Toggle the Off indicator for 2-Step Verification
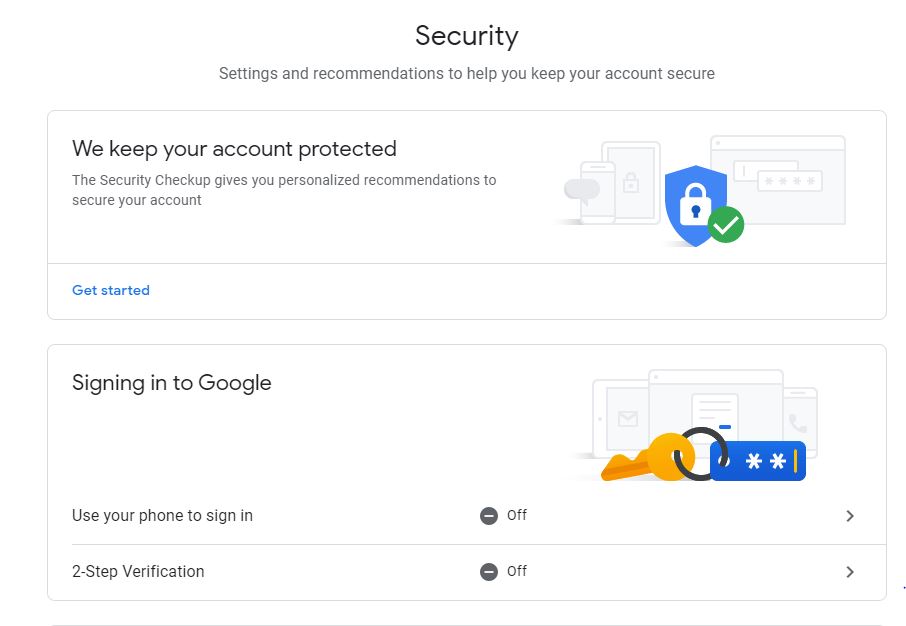This screenshot has width=906, height=626. pos(488,571)
